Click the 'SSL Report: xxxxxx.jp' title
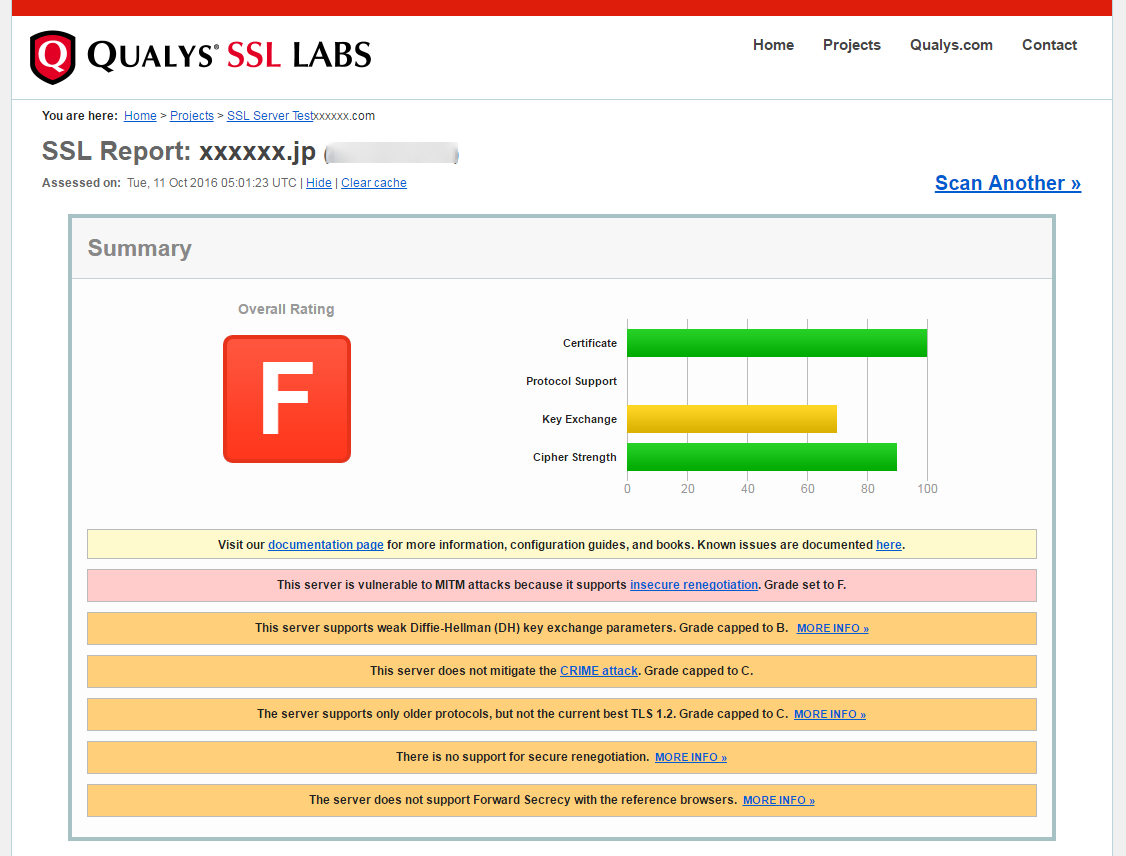 coord(179,152)
